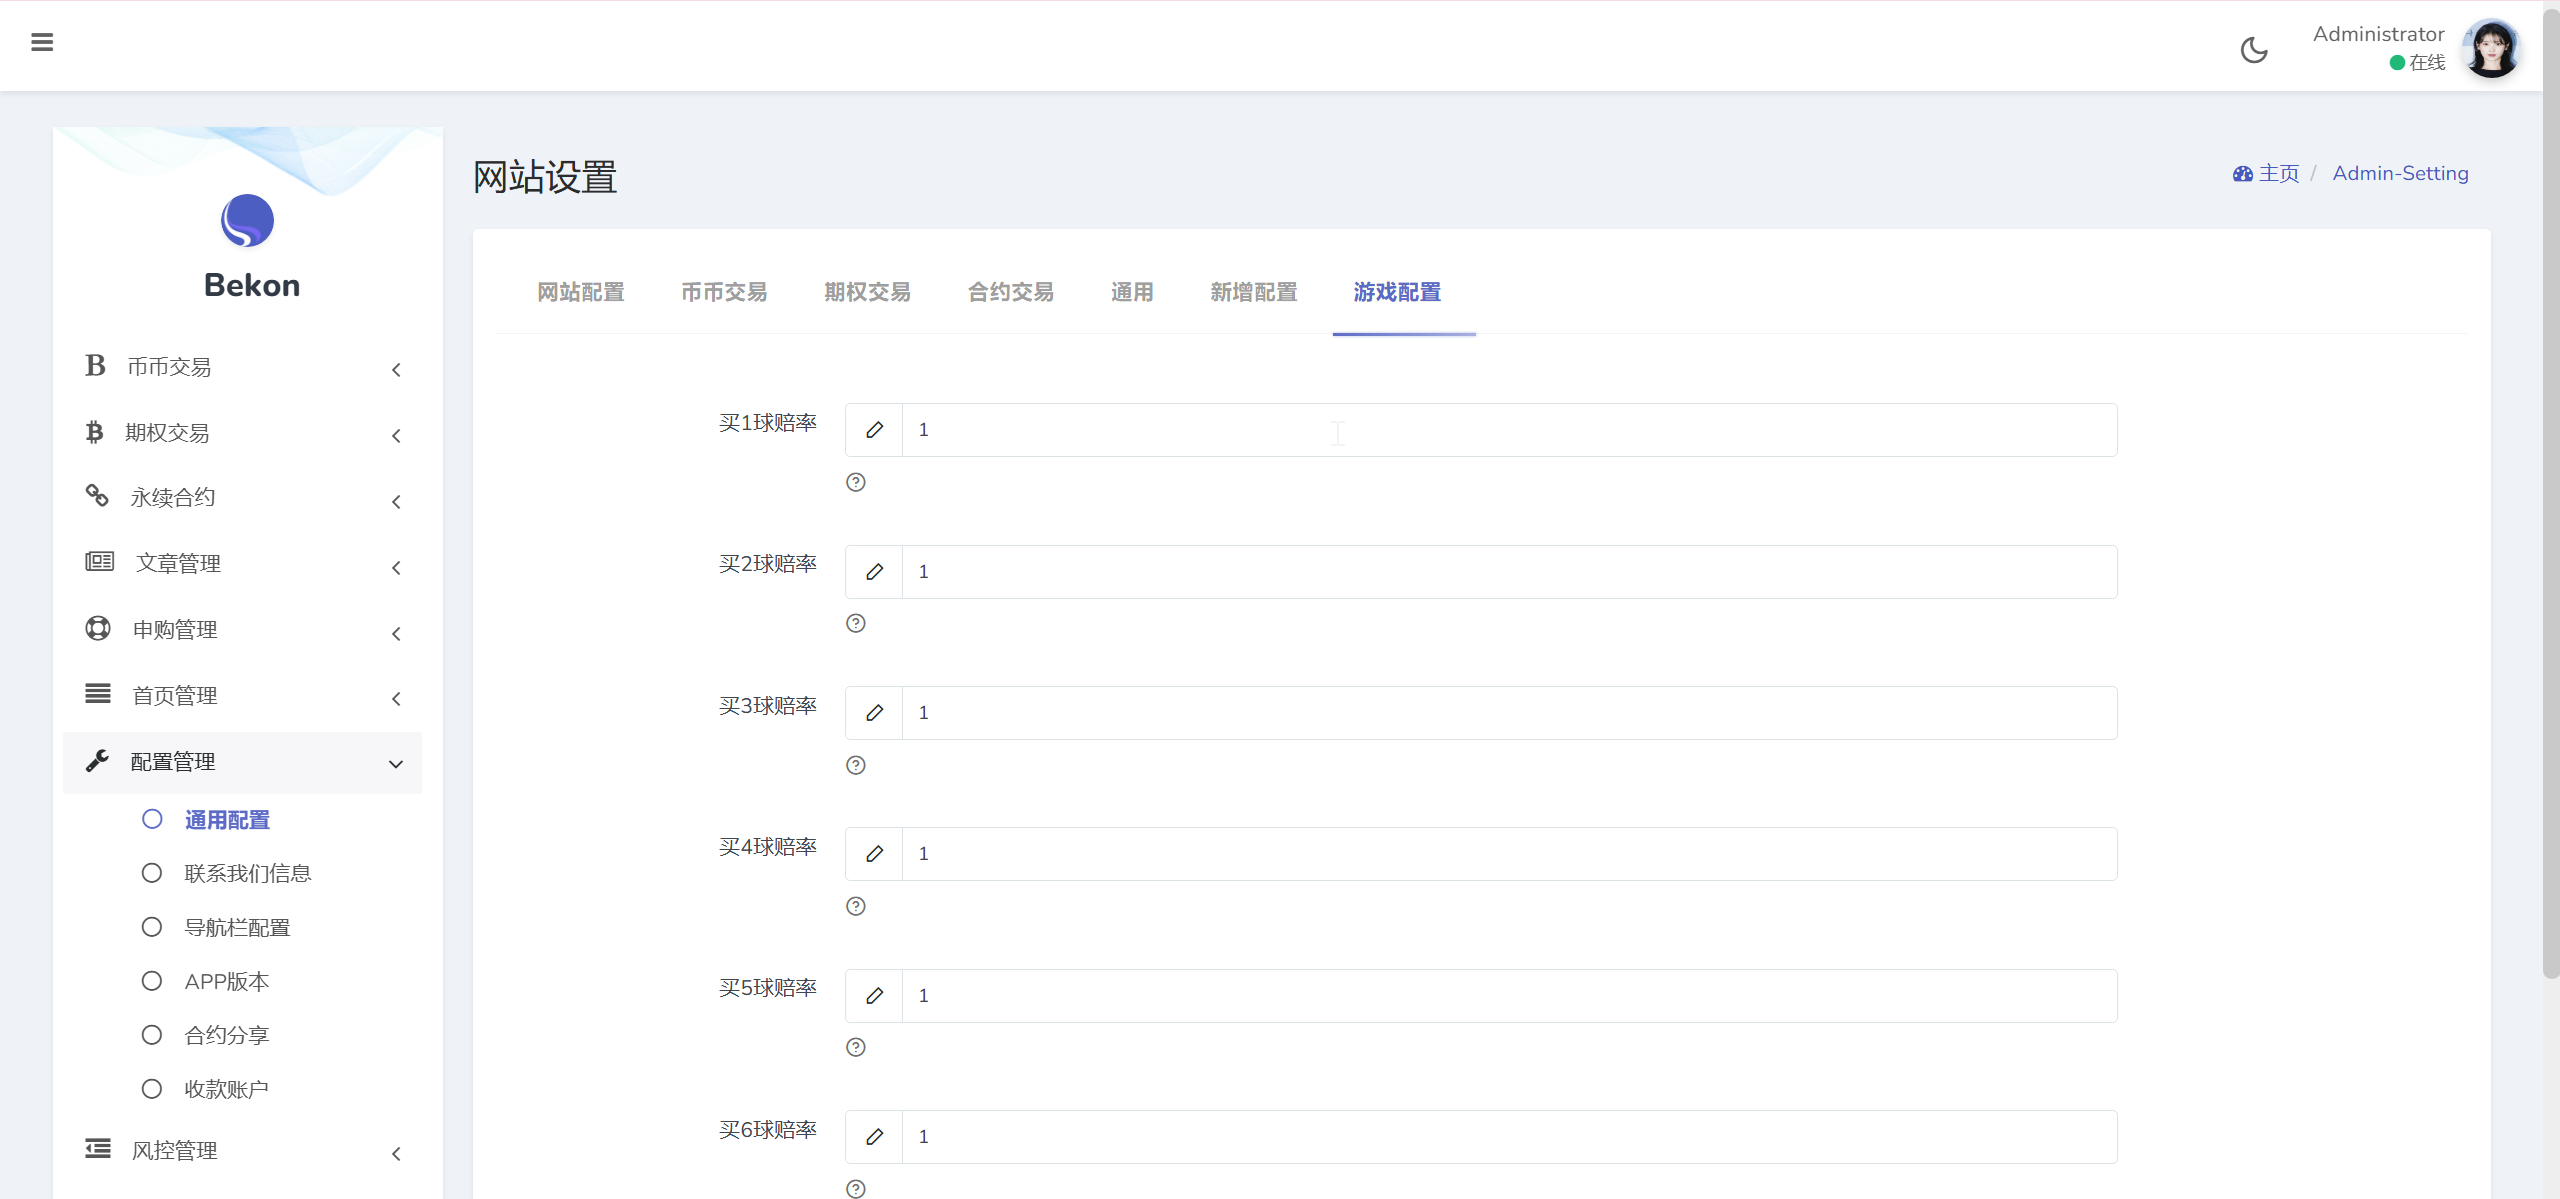The width and height of the screenshot is (2560, 1199).
Task: Switch to the 网站配置 tab
Action: pyautogui.click(x=580, y=292)
